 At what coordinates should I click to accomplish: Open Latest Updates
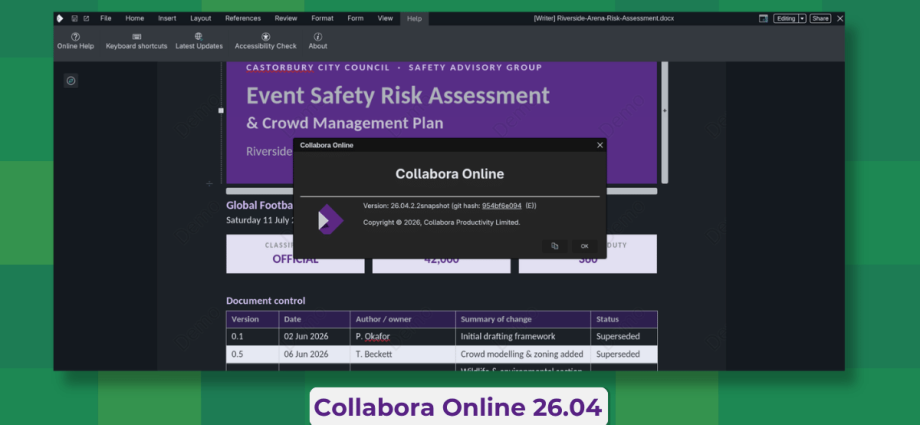pyautogui.click(x=199, y=41)
